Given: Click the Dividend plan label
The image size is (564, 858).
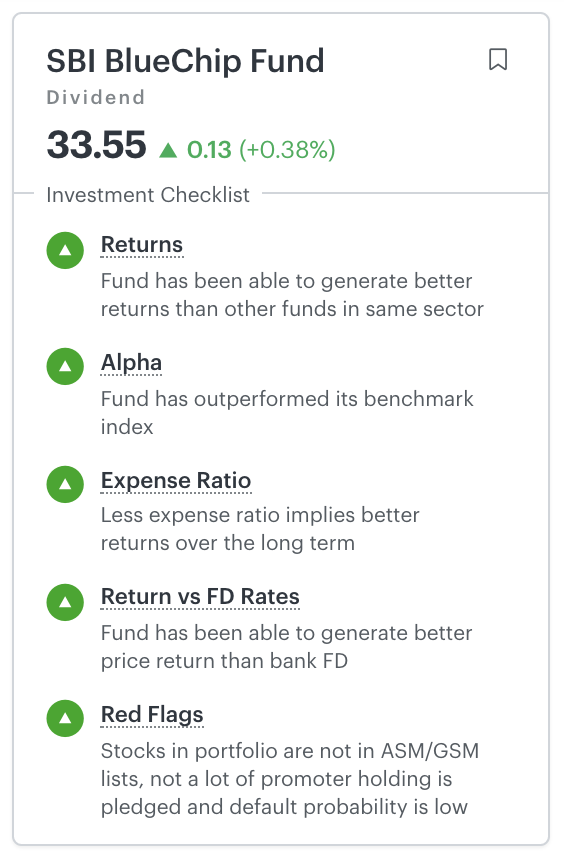Looking at the screenshot, I should coord(96,97).
